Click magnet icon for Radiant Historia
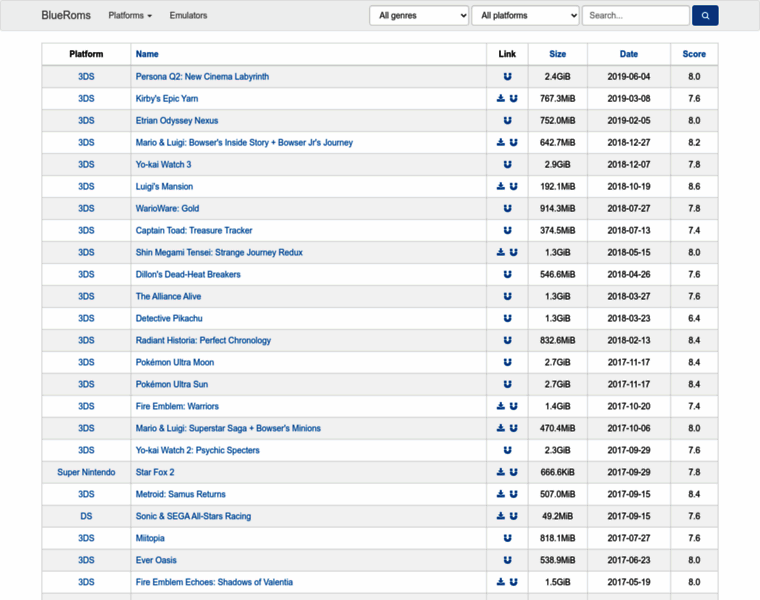This screenshot has height=600, width=760. [x=507, y=340]
